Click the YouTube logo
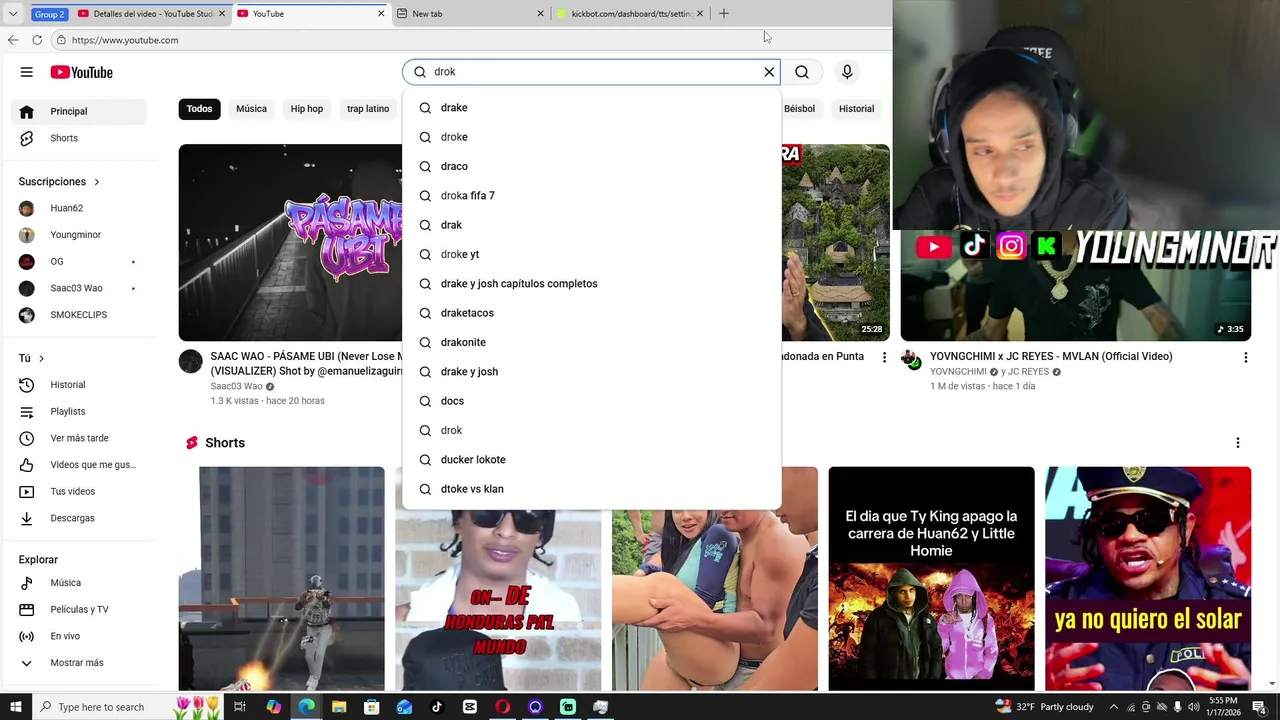1280x720 pixels. pos(82,72)
